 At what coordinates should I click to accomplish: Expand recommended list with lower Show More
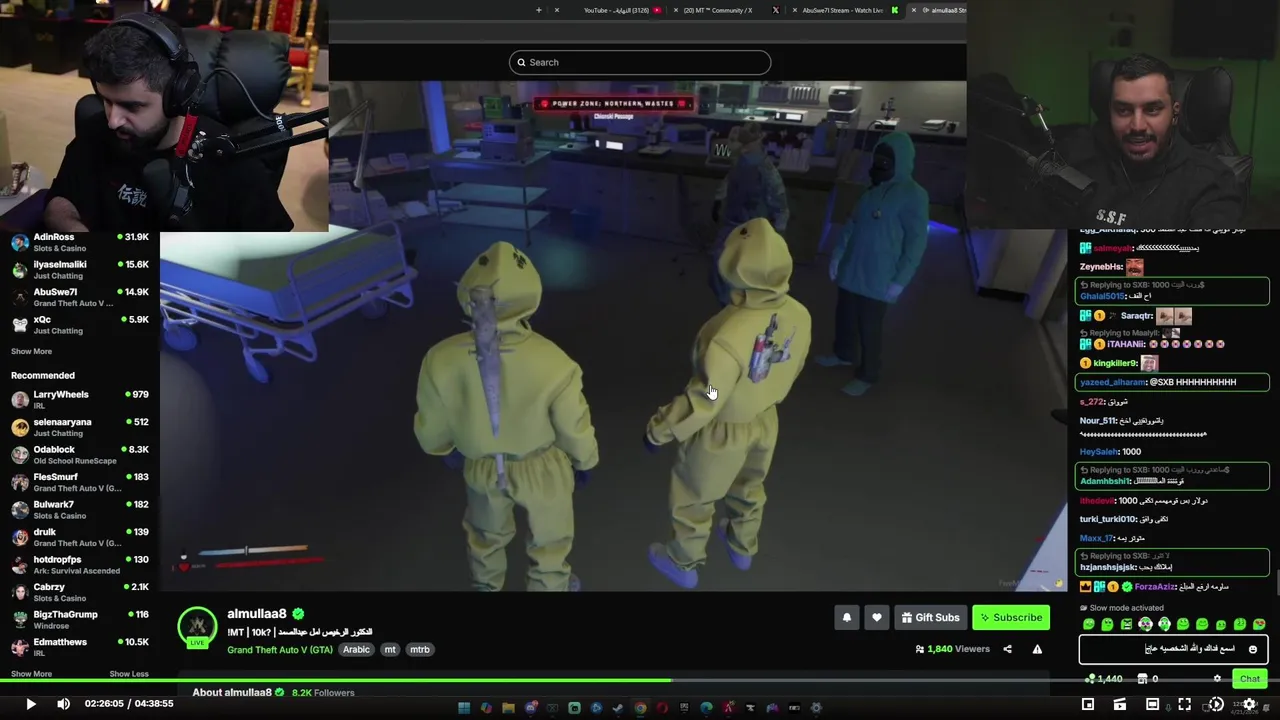point(31,674)
